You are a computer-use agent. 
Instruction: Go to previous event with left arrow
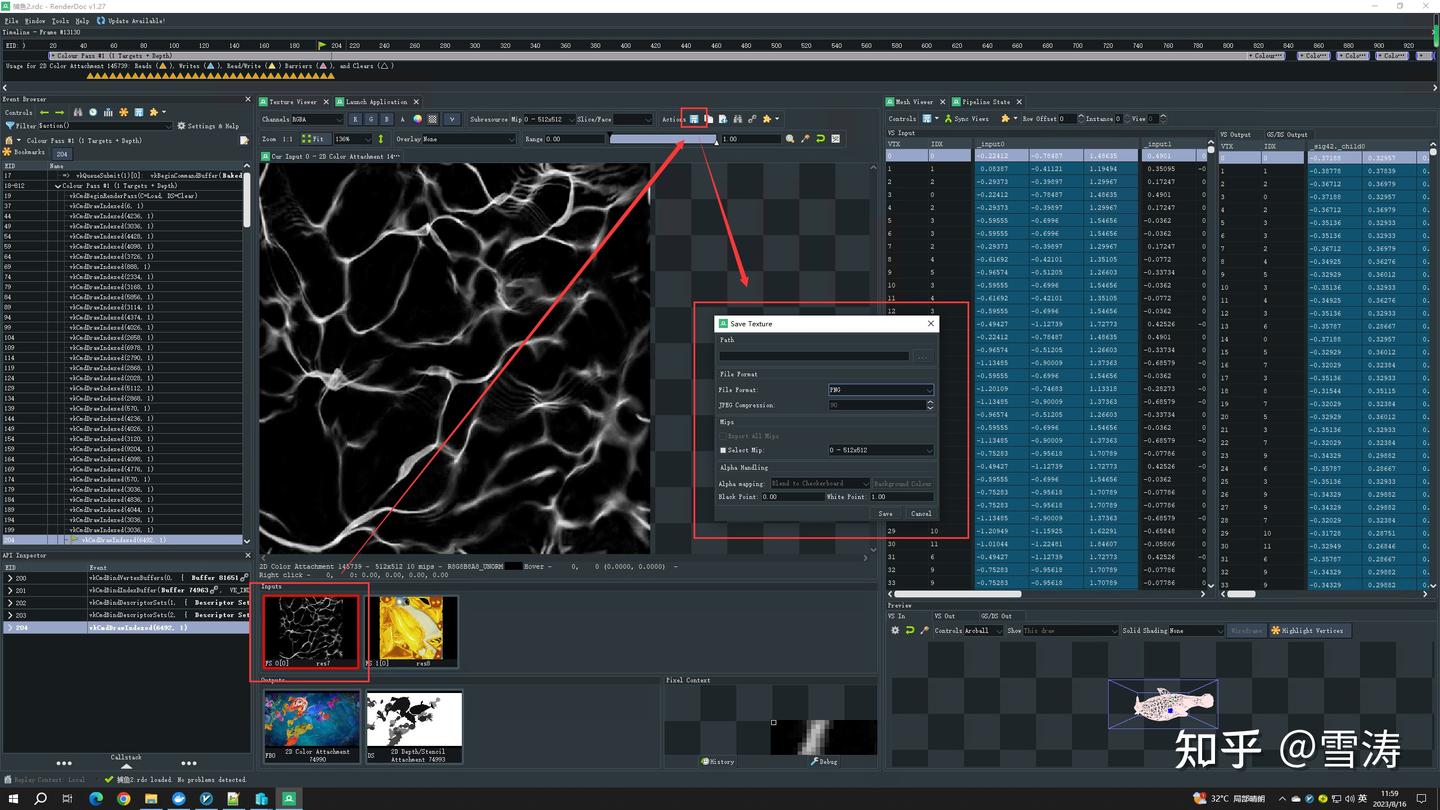tap(44, 112)
